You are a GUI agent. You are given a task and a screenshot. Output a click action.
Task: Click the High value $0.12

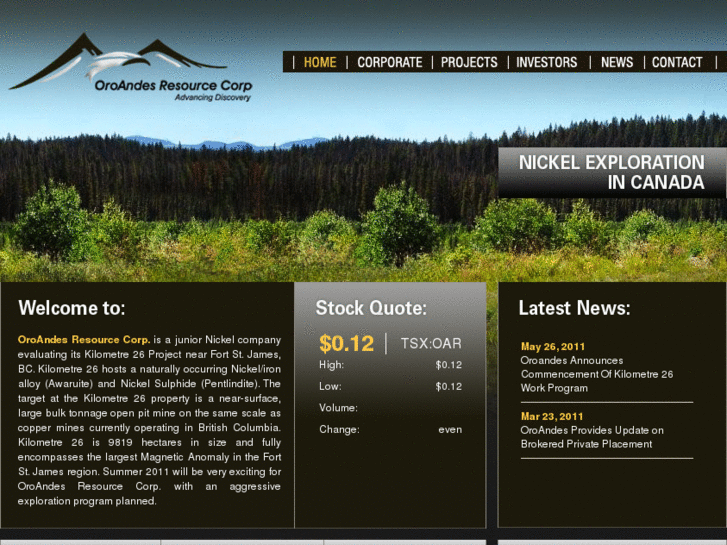448,365
